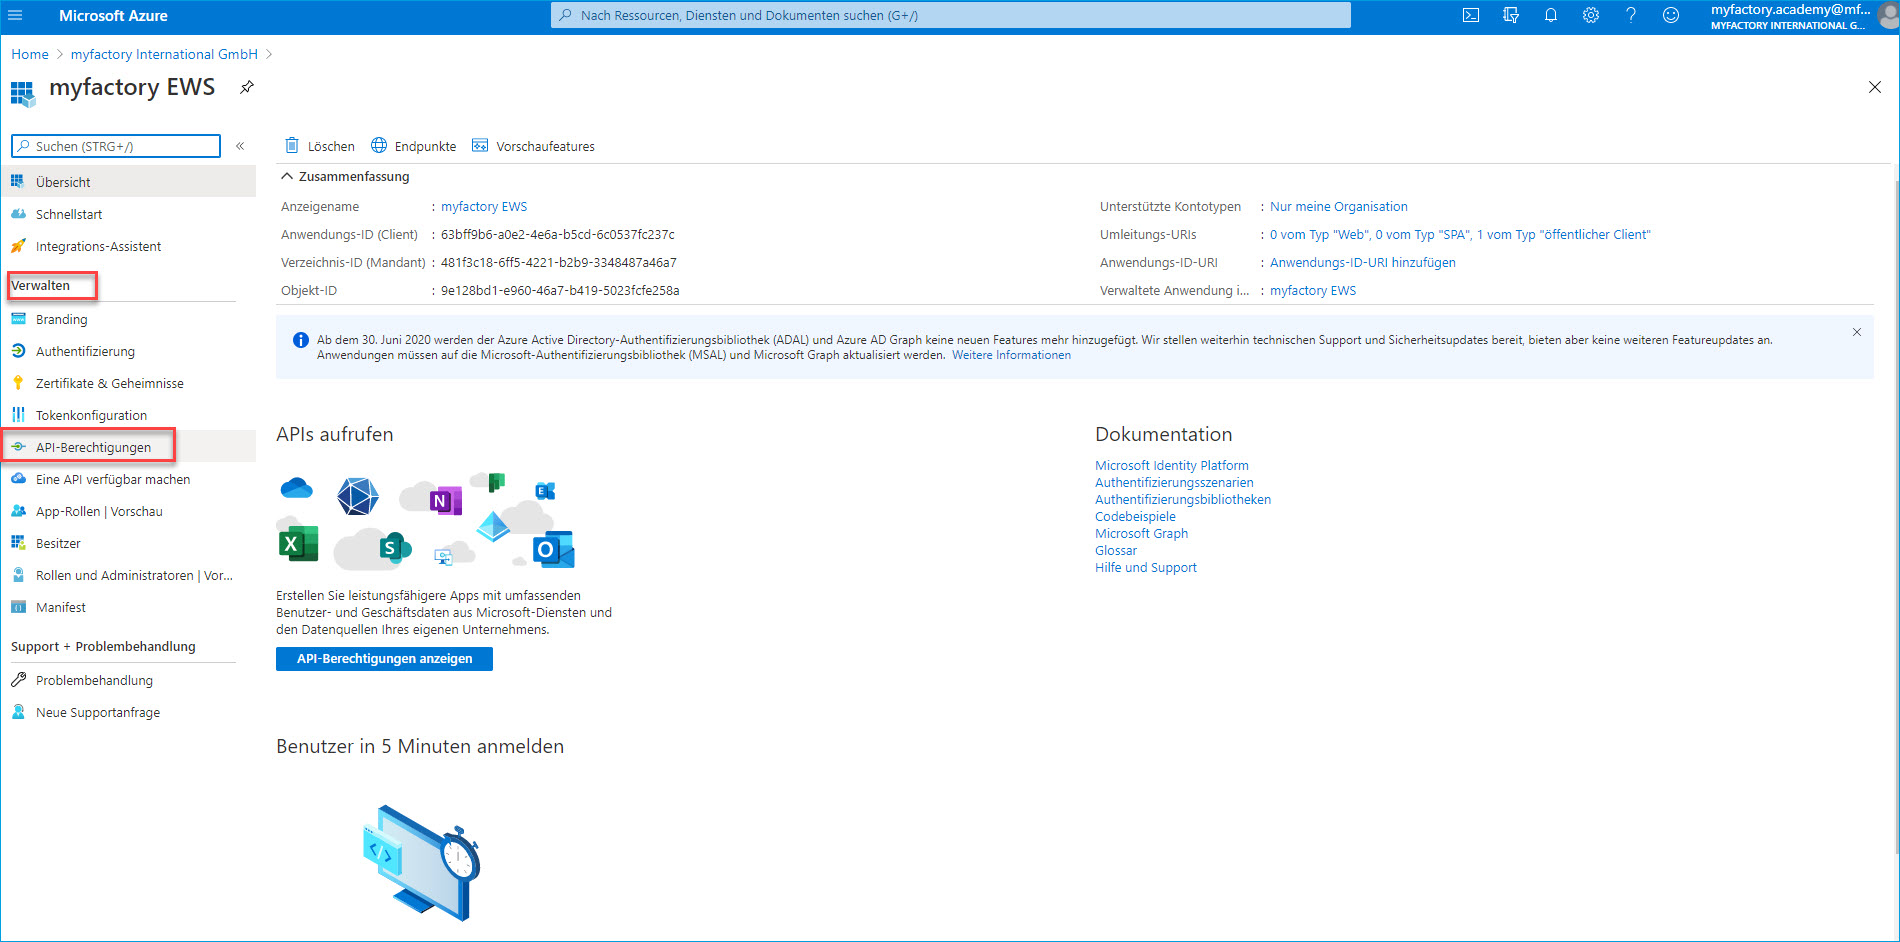Click the Übersicht grid icon

pyautogui.click(x=18, y=182)
